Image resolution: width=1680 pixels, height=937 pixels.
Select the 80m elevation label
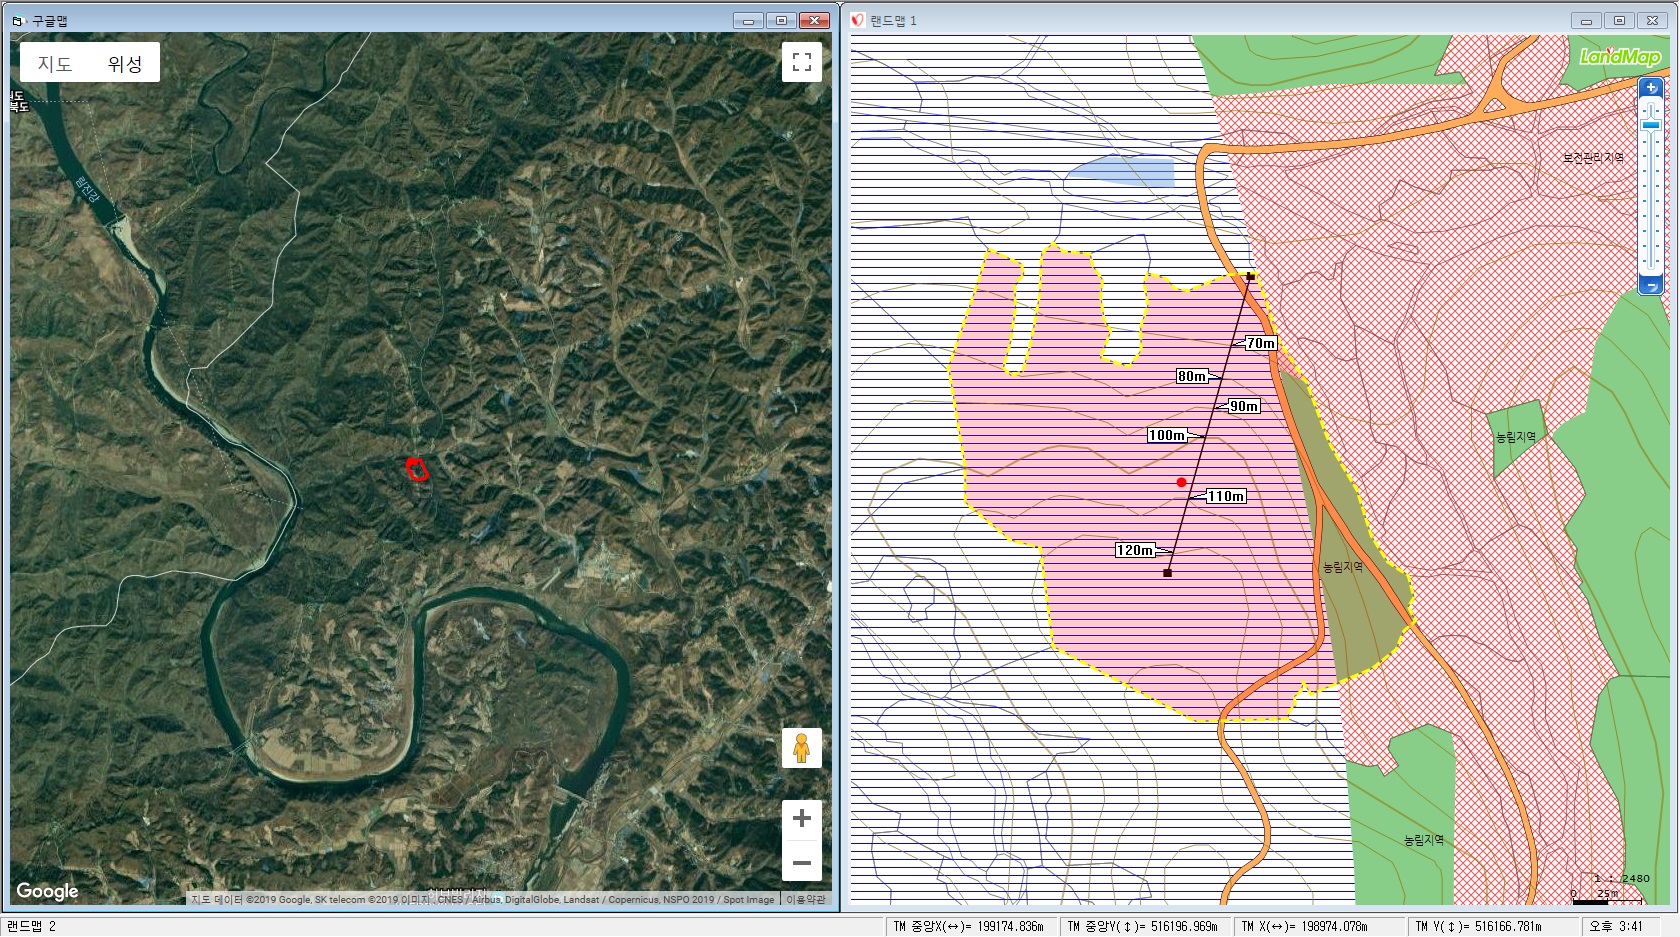coord(1191,376)
